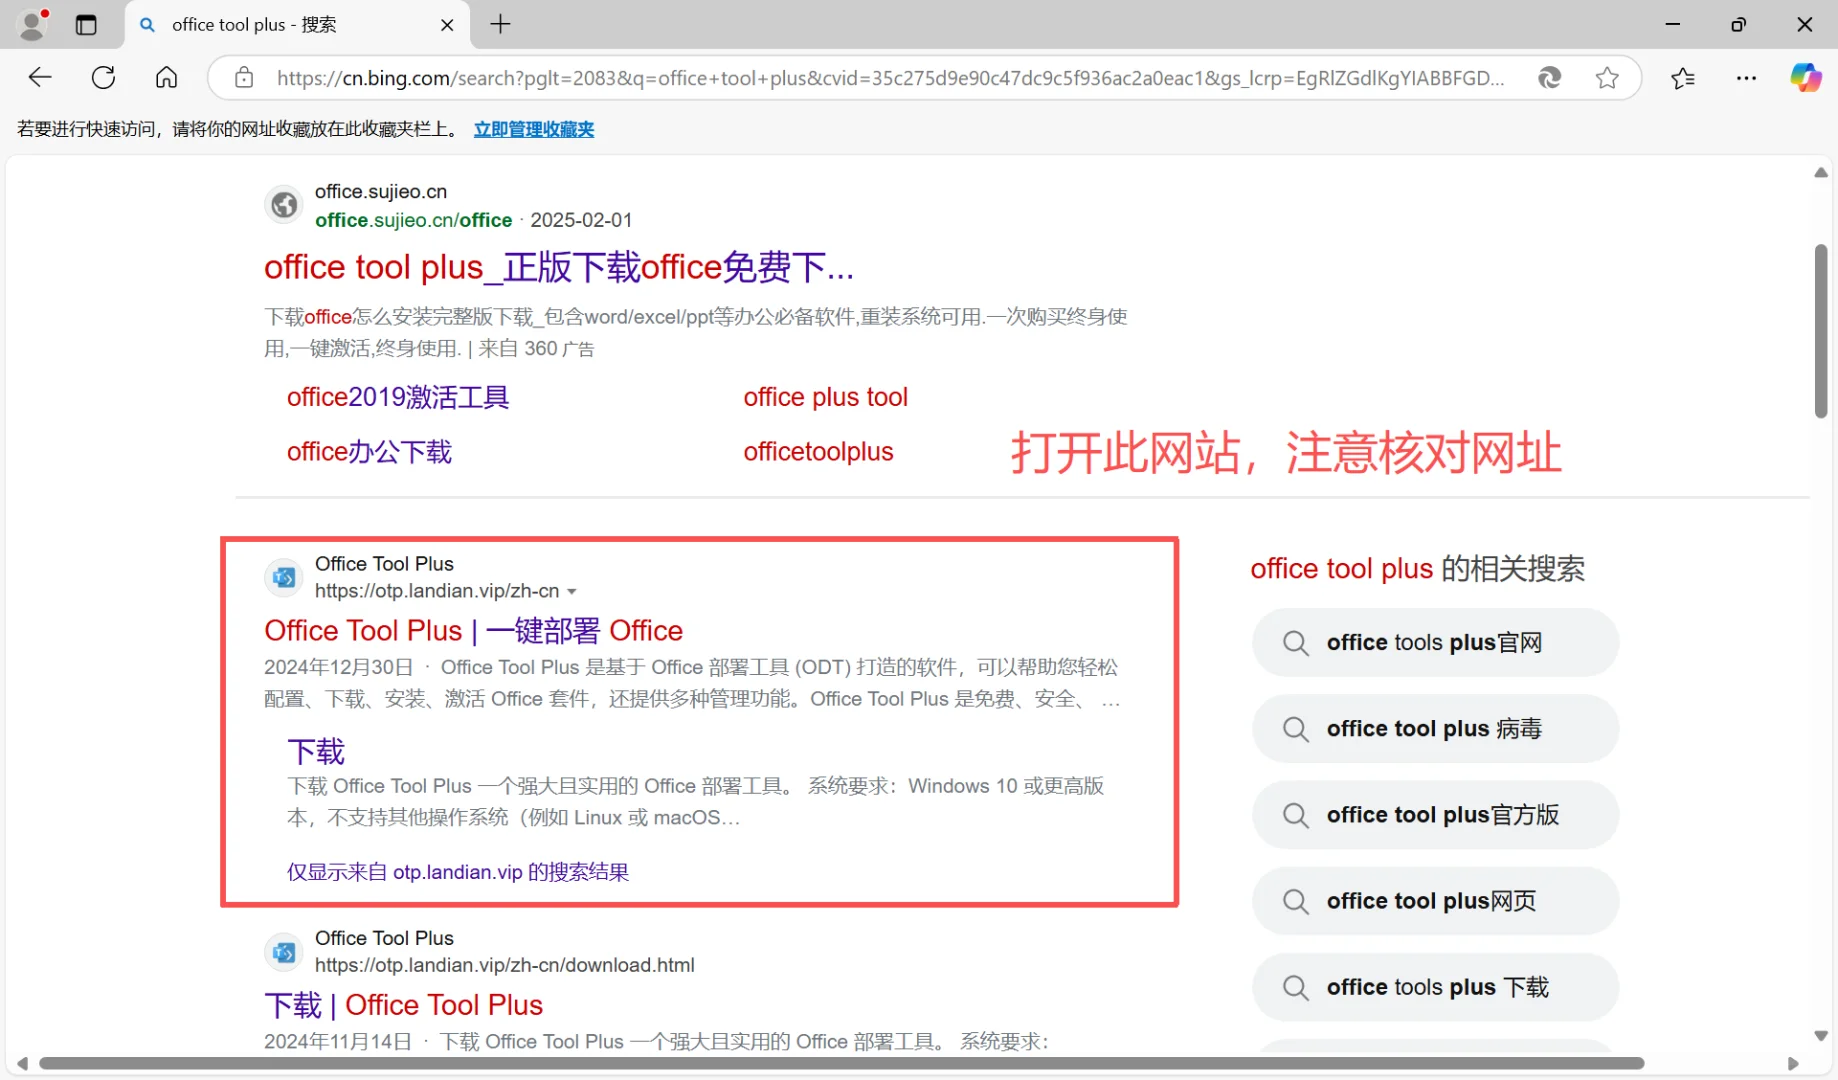Open the favorites list
This screenshot has width=1838, height=1080.
coord(1683,77)
